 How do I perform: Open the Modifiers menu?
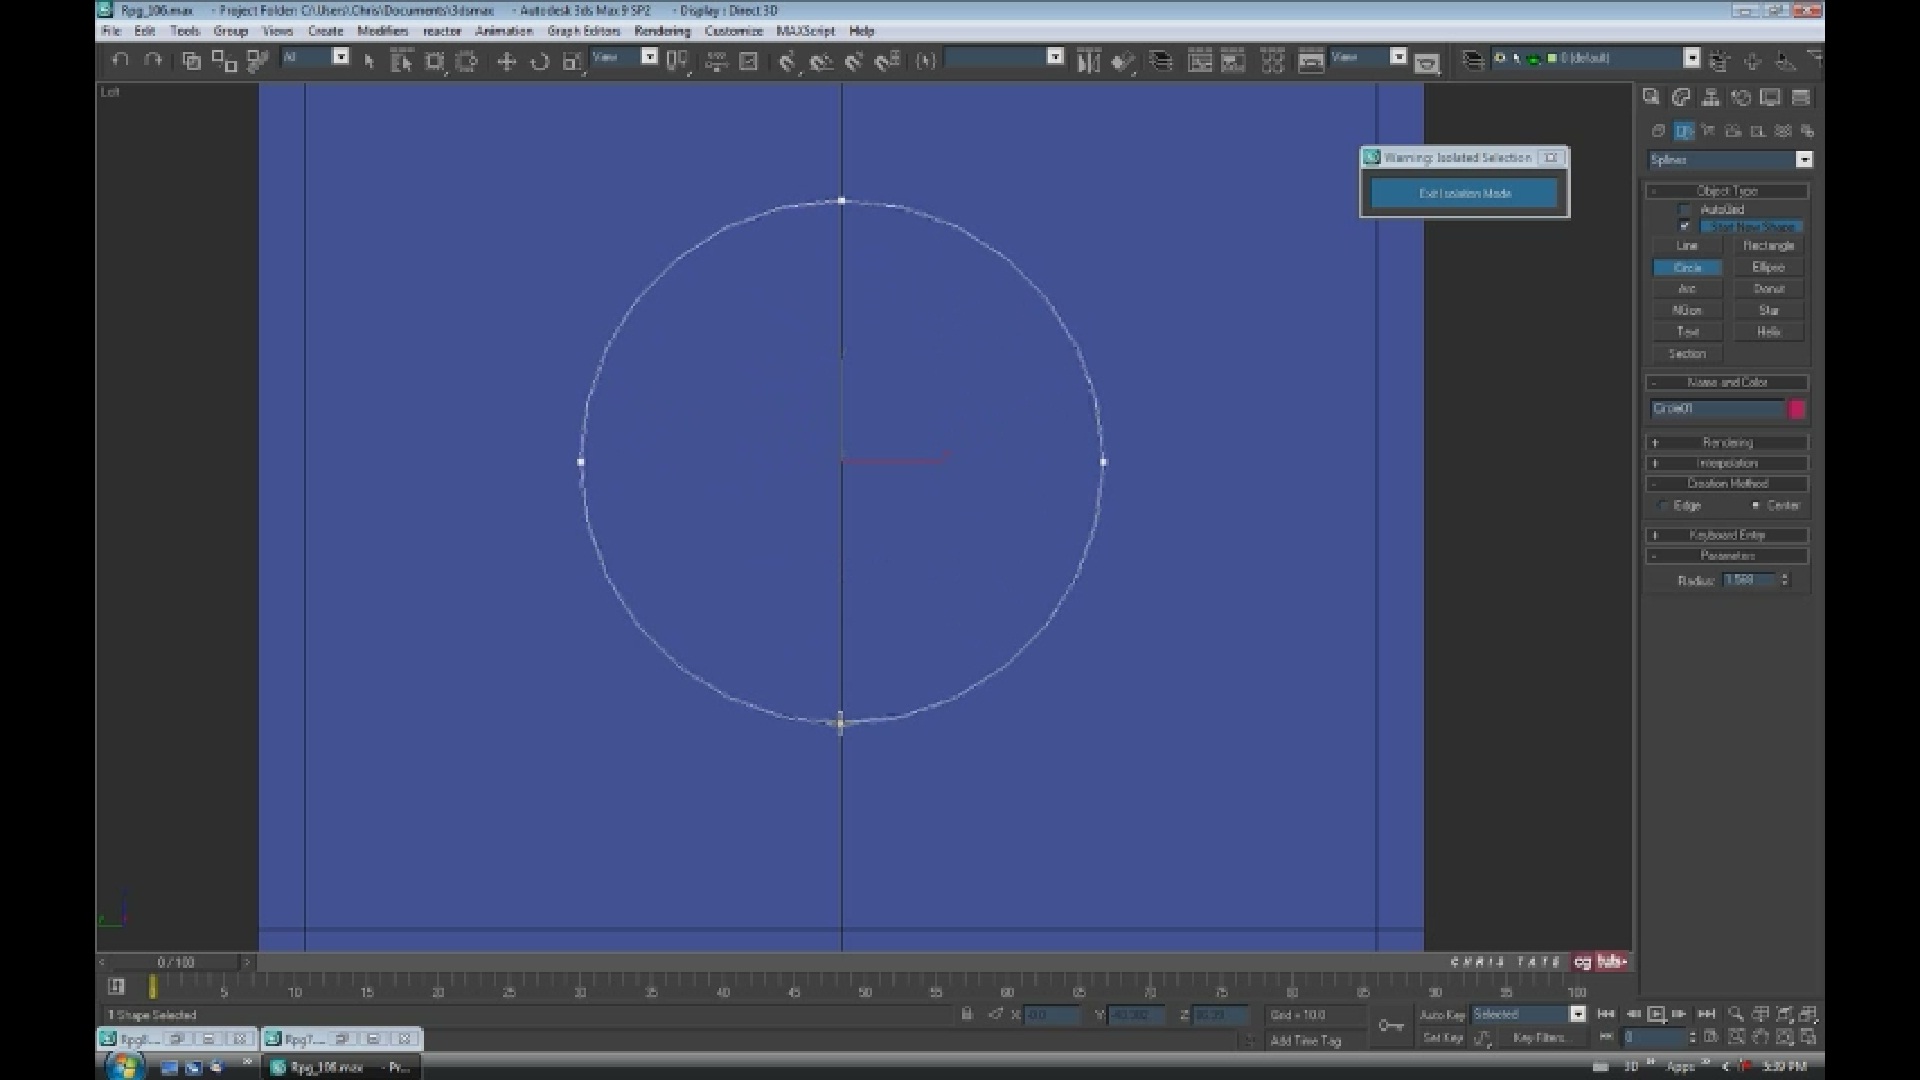point(382,31)
